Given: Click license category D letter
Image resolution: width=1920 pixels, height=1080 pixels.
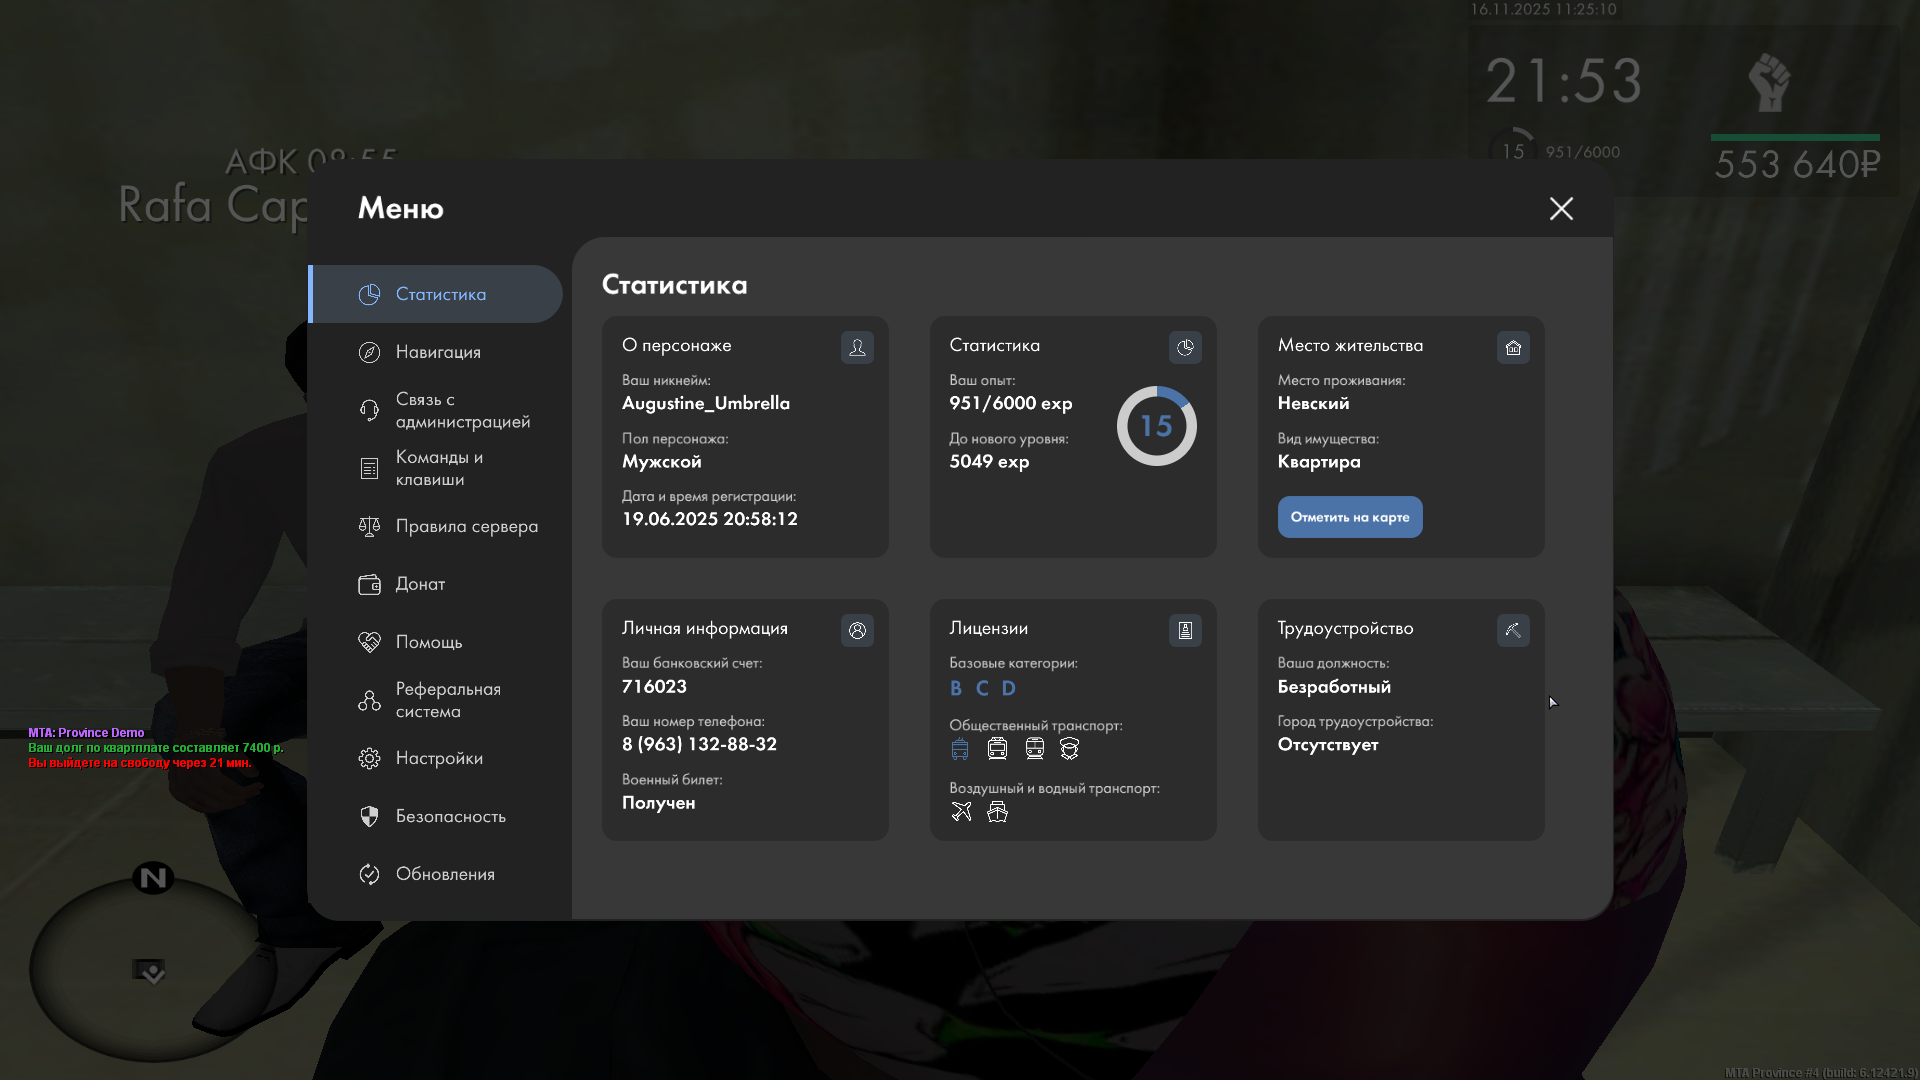Looking at the screenshot, I should coord(1008,688).
